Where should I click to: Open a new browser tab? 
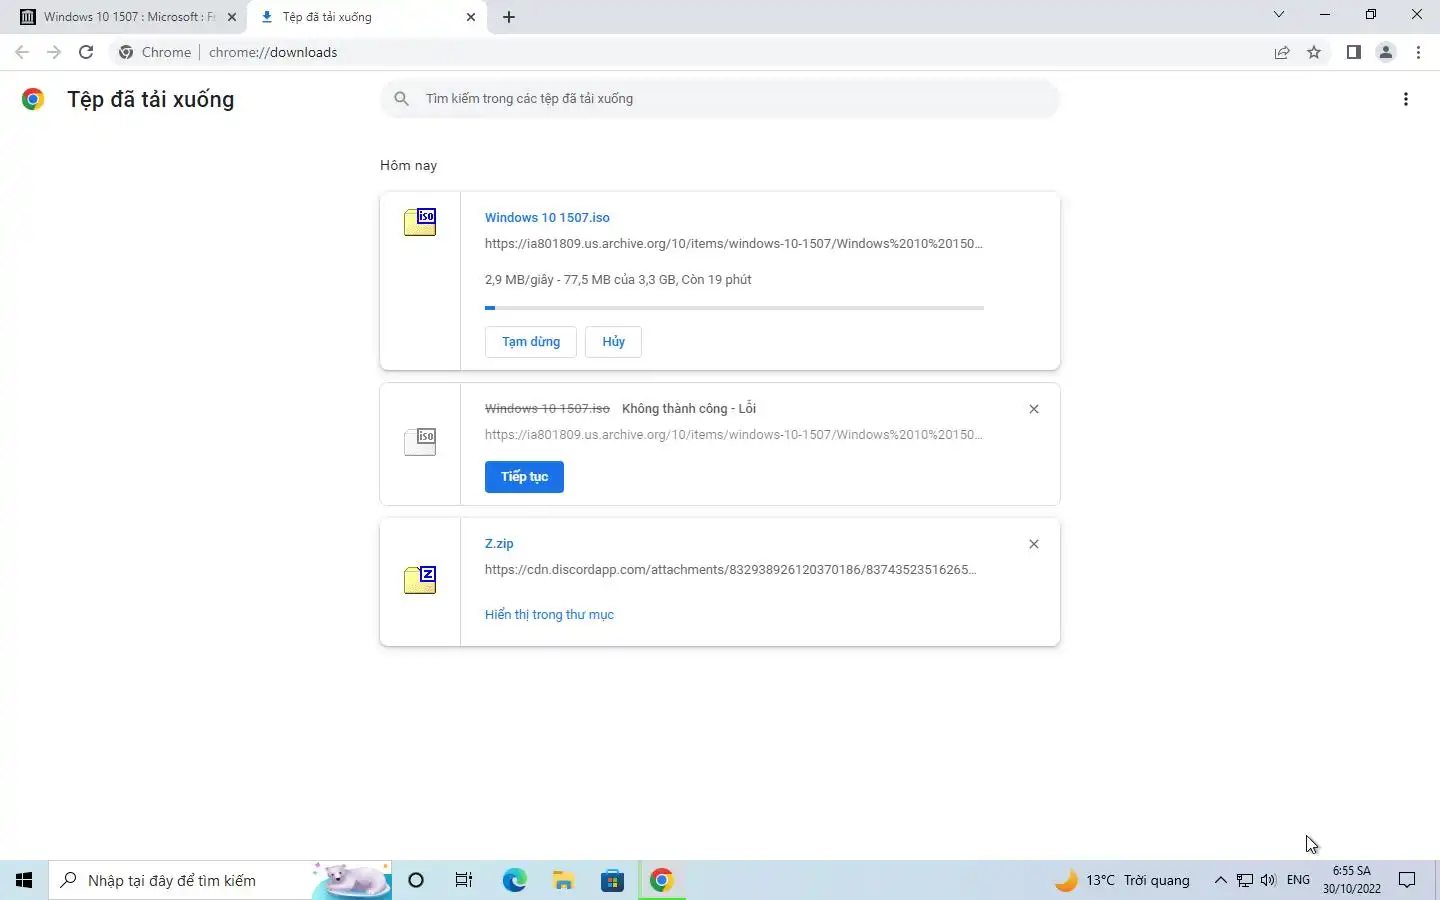click(x=509, y=17)
